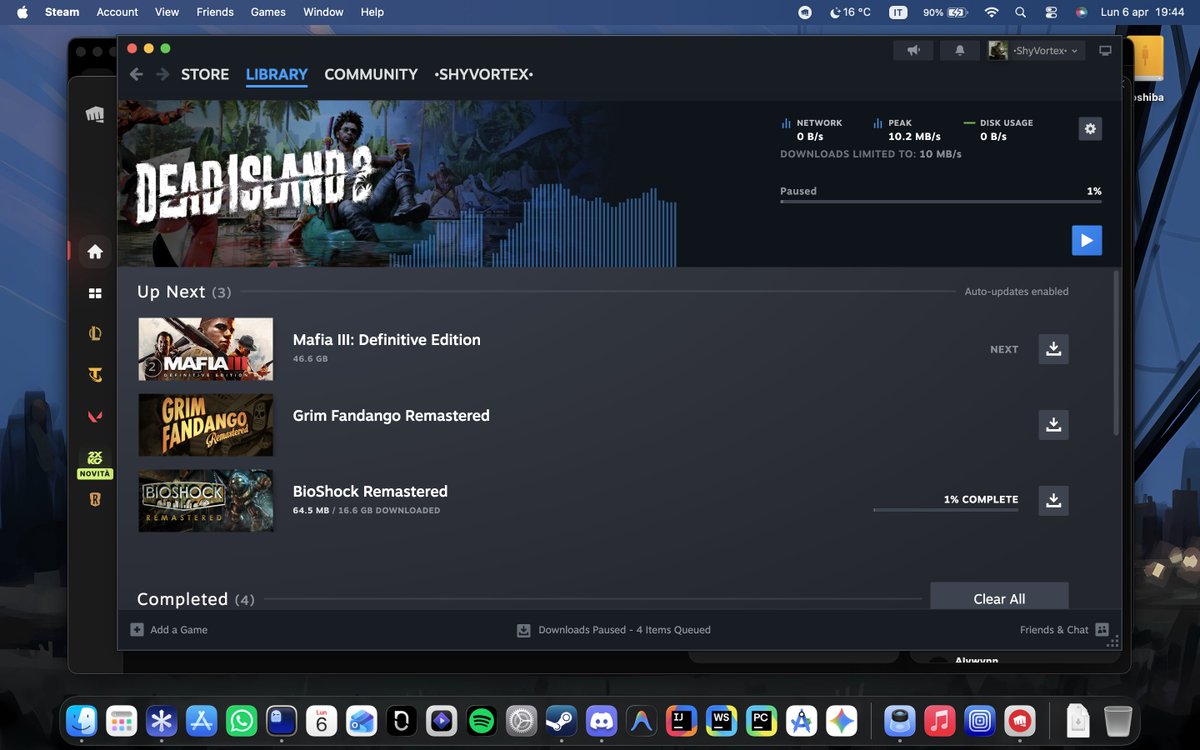Click Downloads Paused - 4 Items Queued
The height and width of the screenshot is (750, 1200).
(614, 630)
